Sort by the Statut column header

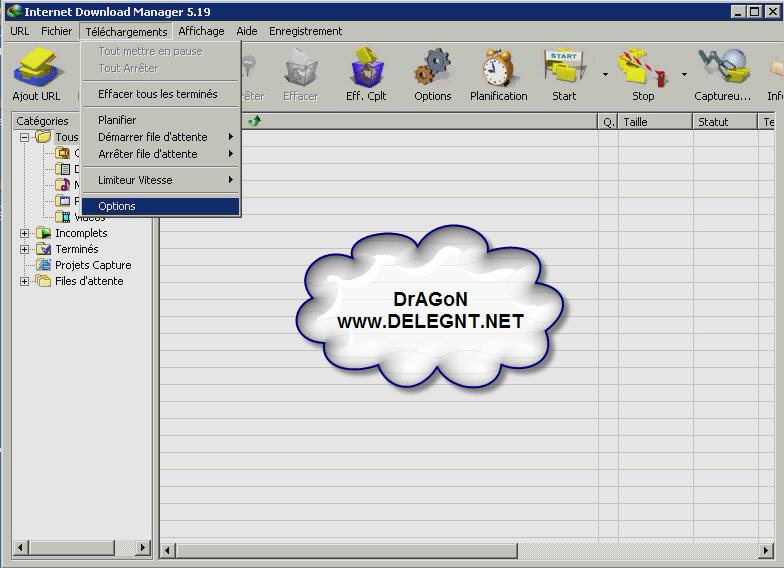coord(725,122)
